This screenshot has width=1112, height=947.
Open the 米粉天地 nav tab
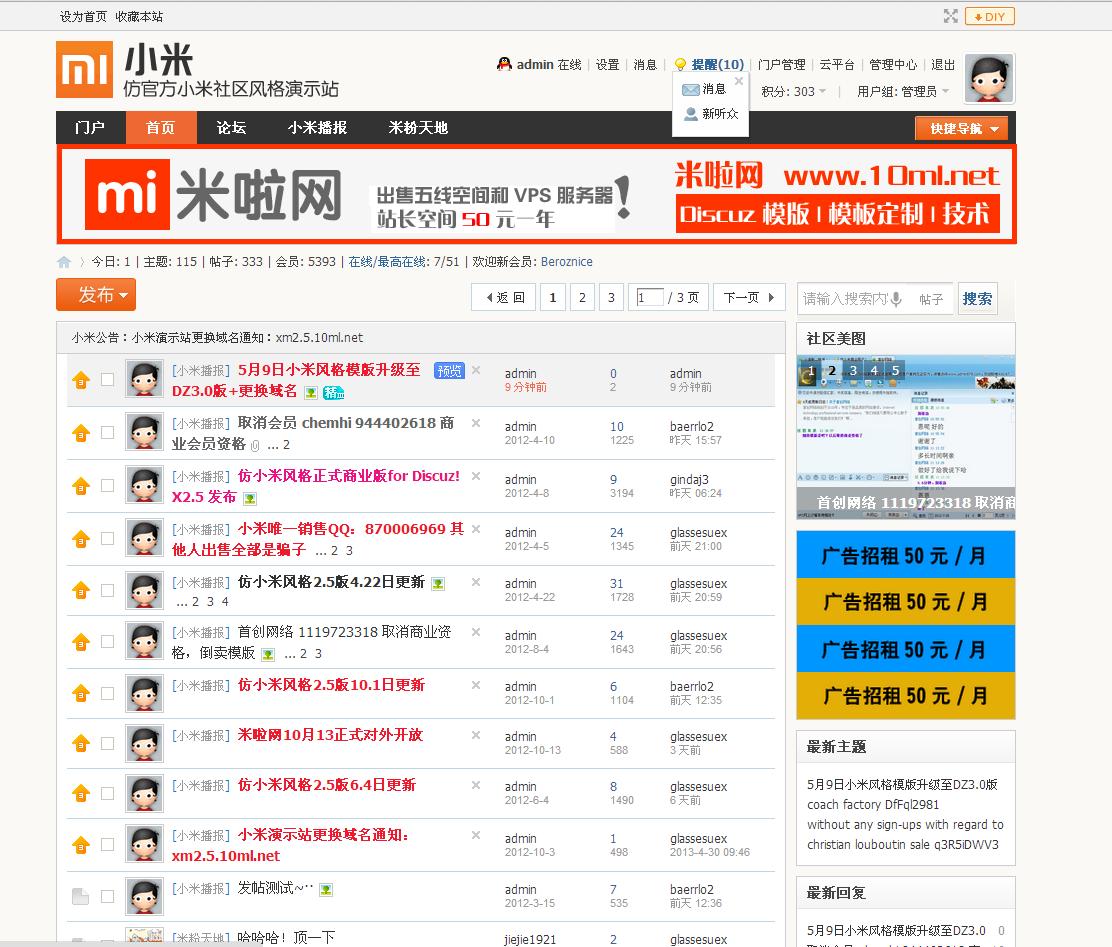418,128
